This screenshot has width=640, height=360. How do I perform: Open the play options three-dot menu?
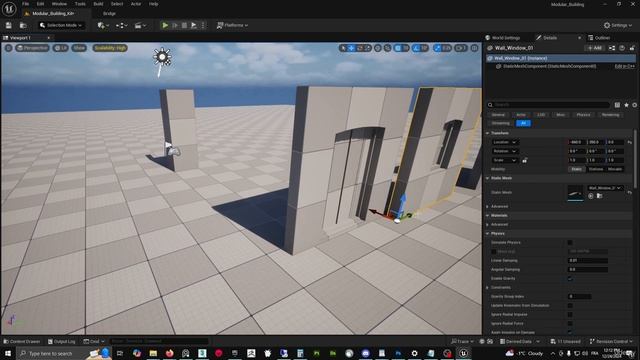pos(203,25)
